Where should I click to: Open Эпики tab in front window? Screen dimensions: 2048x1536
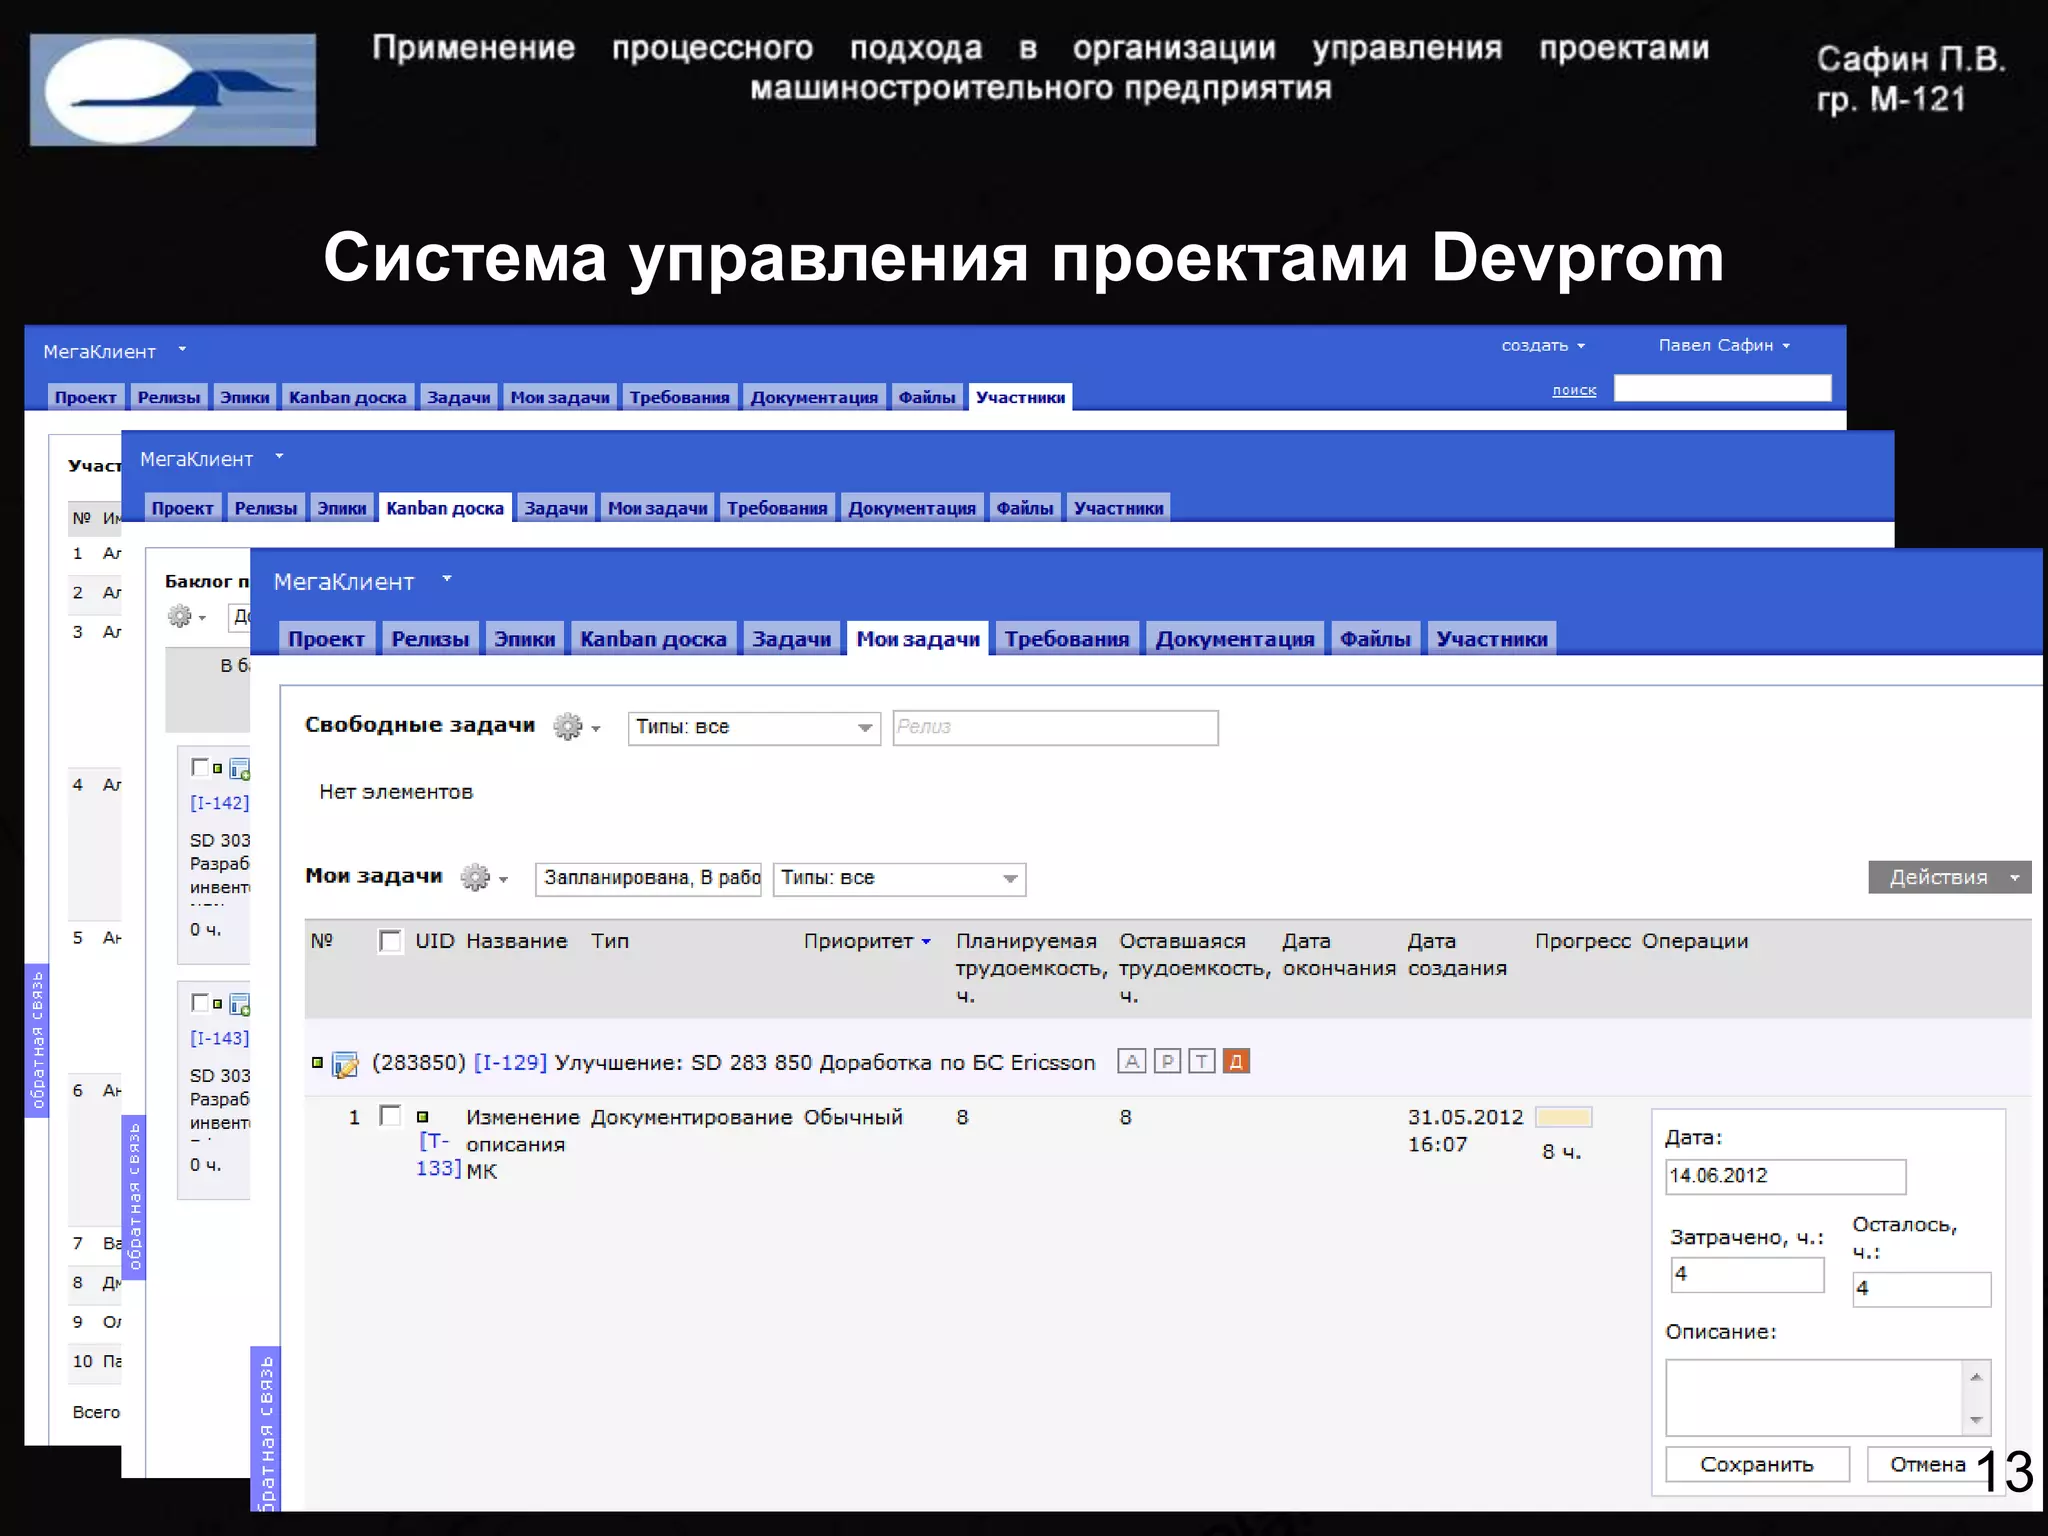(x=524, y=639)
